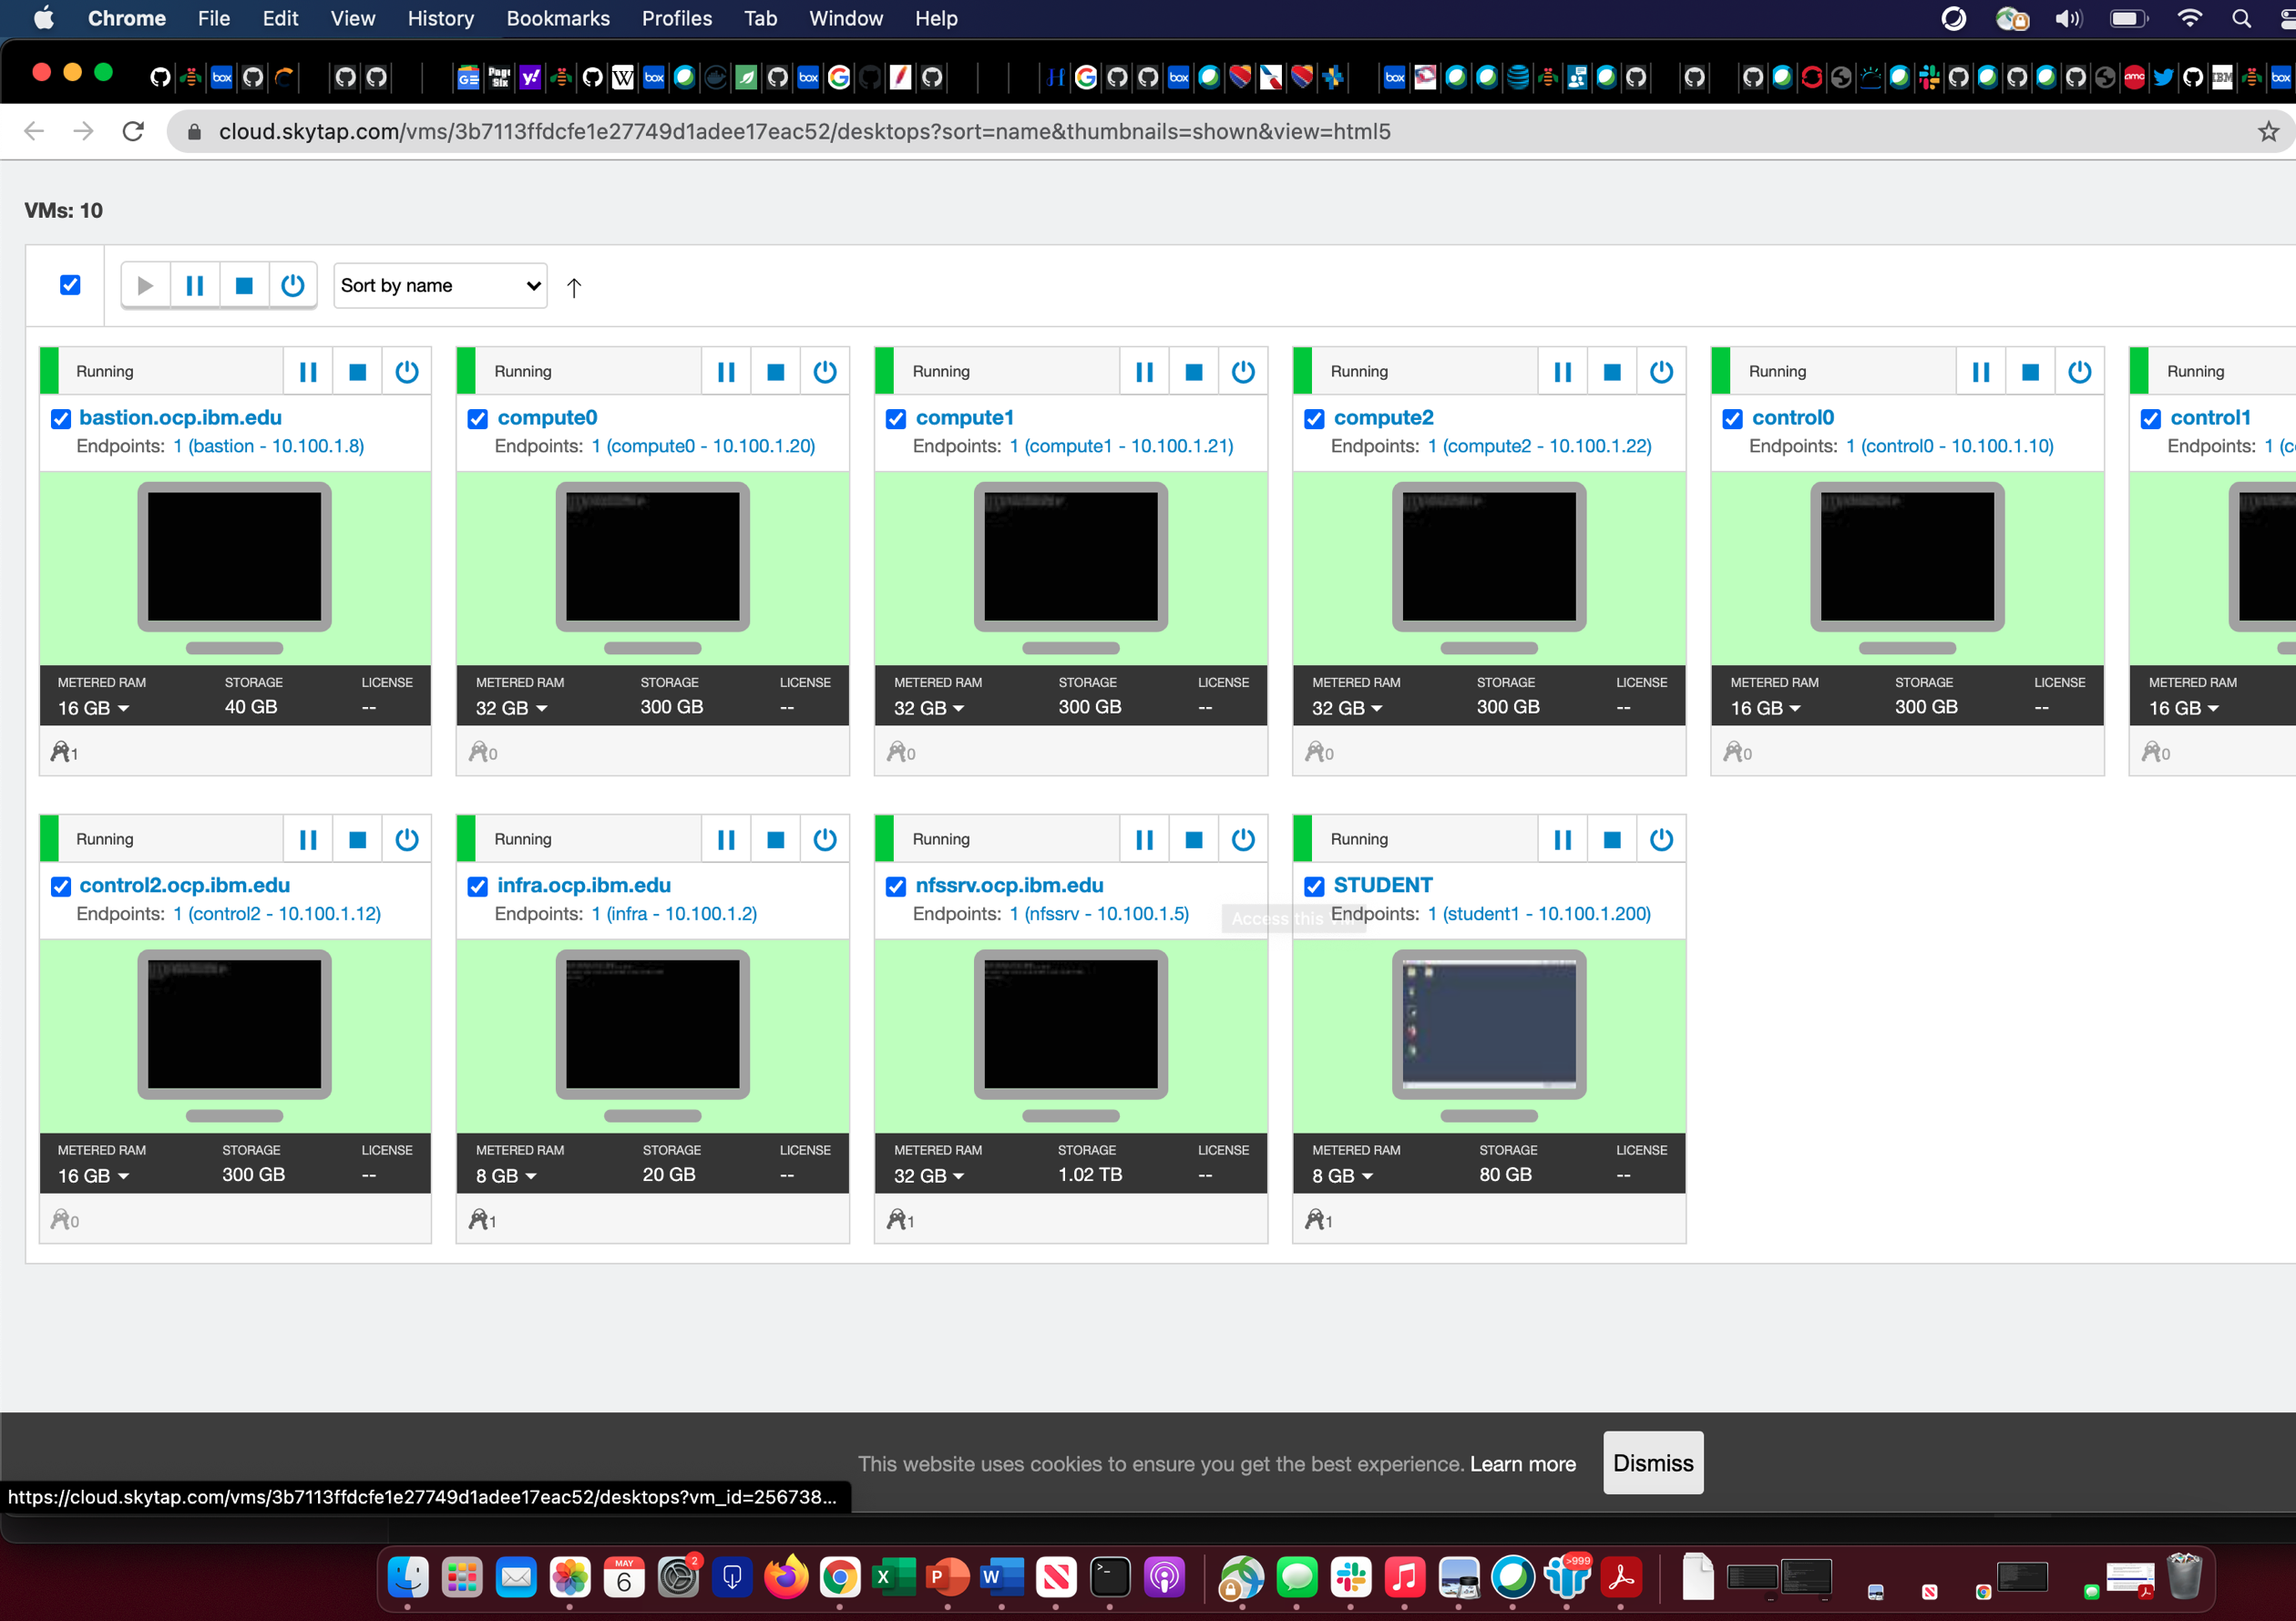The image size is (2296, 1621).
Task: Stop the infra.ocp.ibm.edu VM
Action: click(775, 840)
